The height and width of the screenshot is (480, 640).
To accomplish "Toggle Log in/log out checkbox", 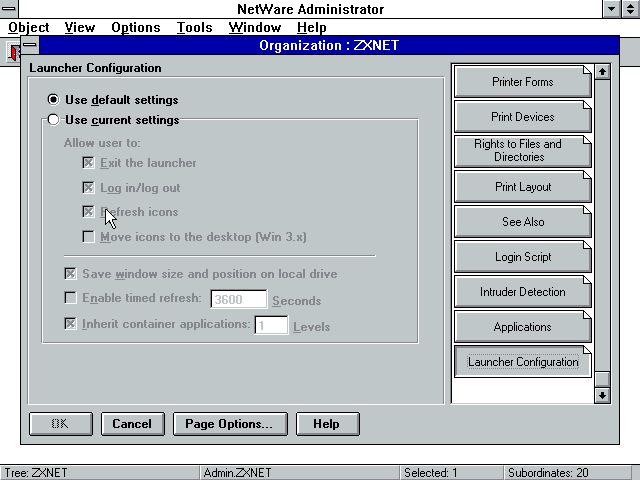I will [x=88, y=188].
